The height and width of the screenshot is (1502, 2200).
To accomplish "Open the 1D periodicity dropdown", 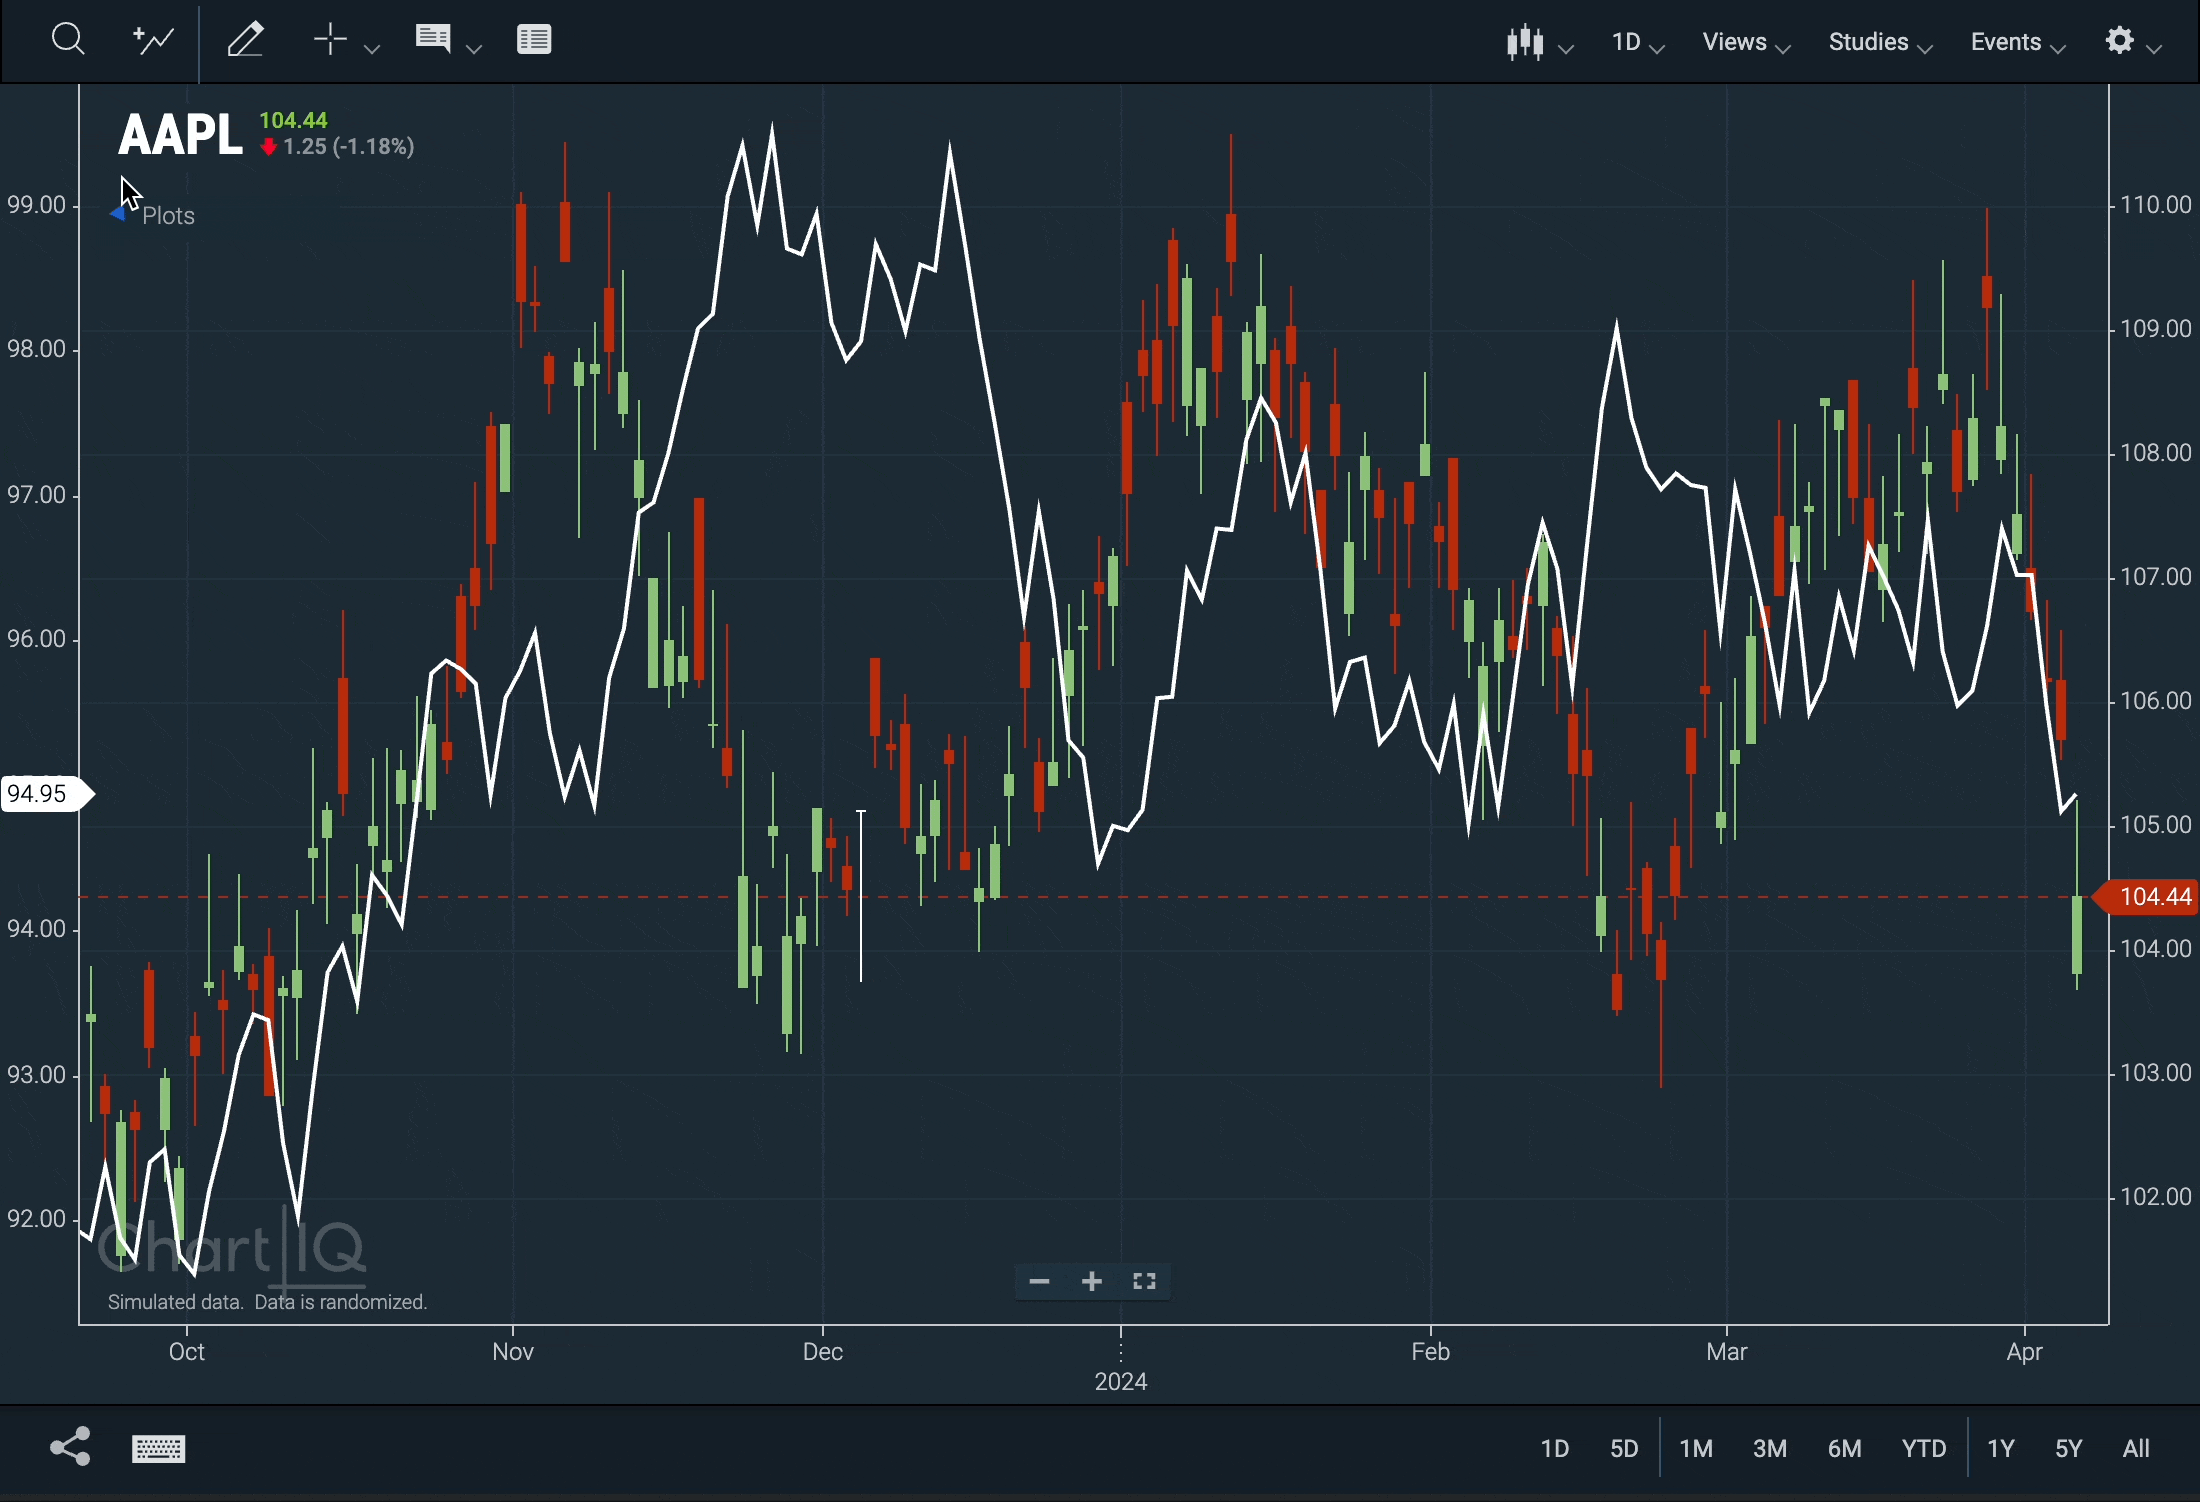I will [1637, 42].
